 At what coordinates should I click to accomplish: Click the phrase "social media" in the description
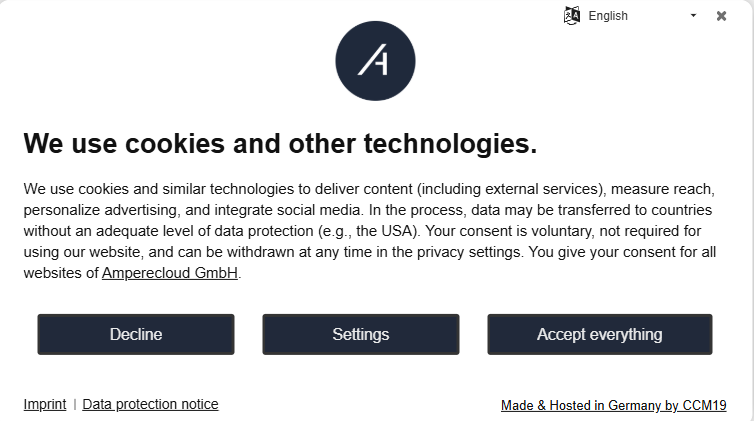click(322, 210)
